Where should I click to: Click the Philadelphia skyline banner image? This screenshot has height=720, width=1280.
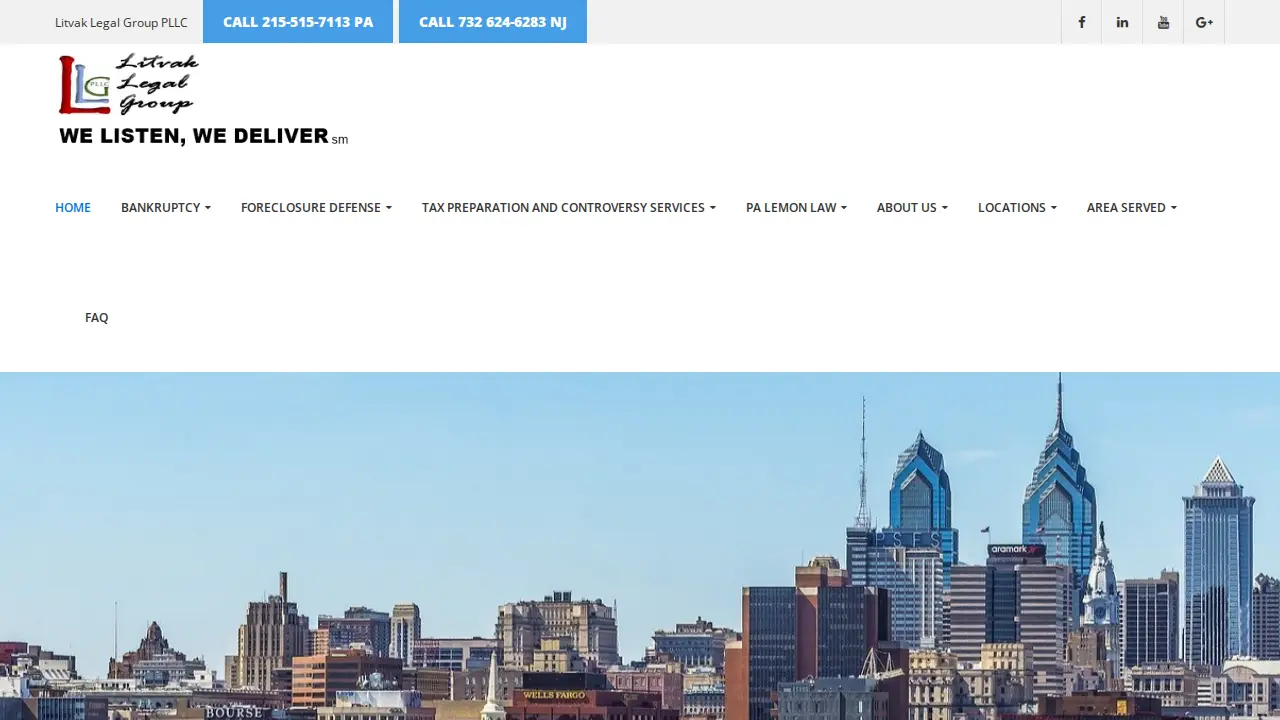click(x=640, y=546)
